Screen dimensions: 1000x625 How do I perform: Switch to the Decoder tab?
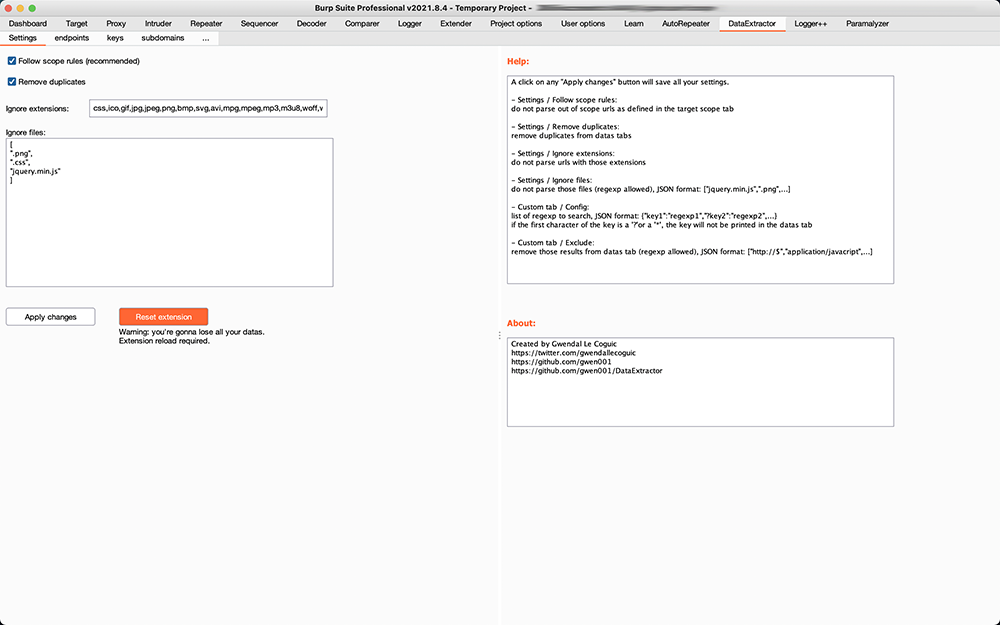(x=311, y=24)
